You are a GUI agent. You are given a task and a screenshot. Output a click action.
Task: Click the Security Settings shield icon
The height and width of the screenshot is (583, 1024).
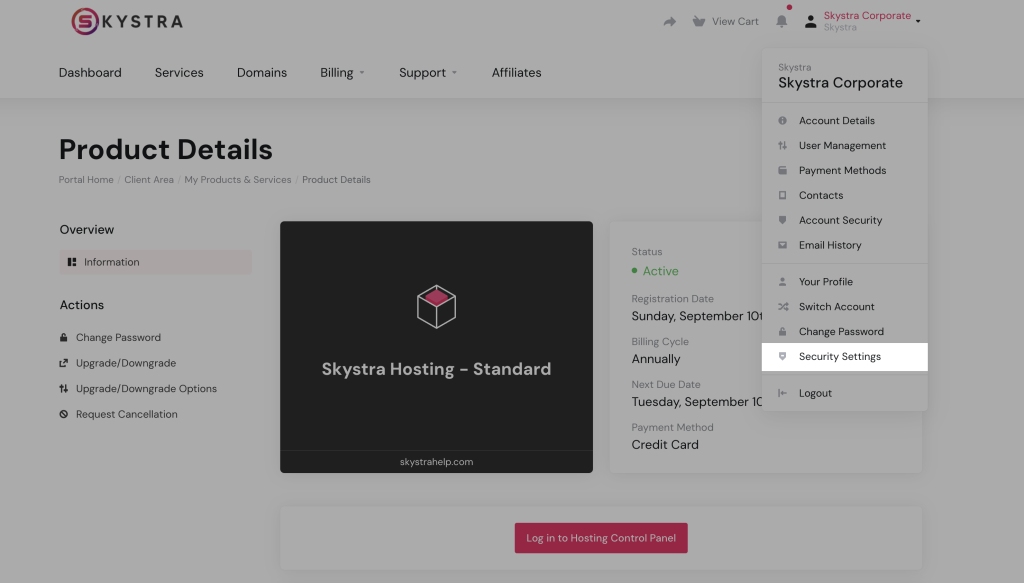(782, 357)
